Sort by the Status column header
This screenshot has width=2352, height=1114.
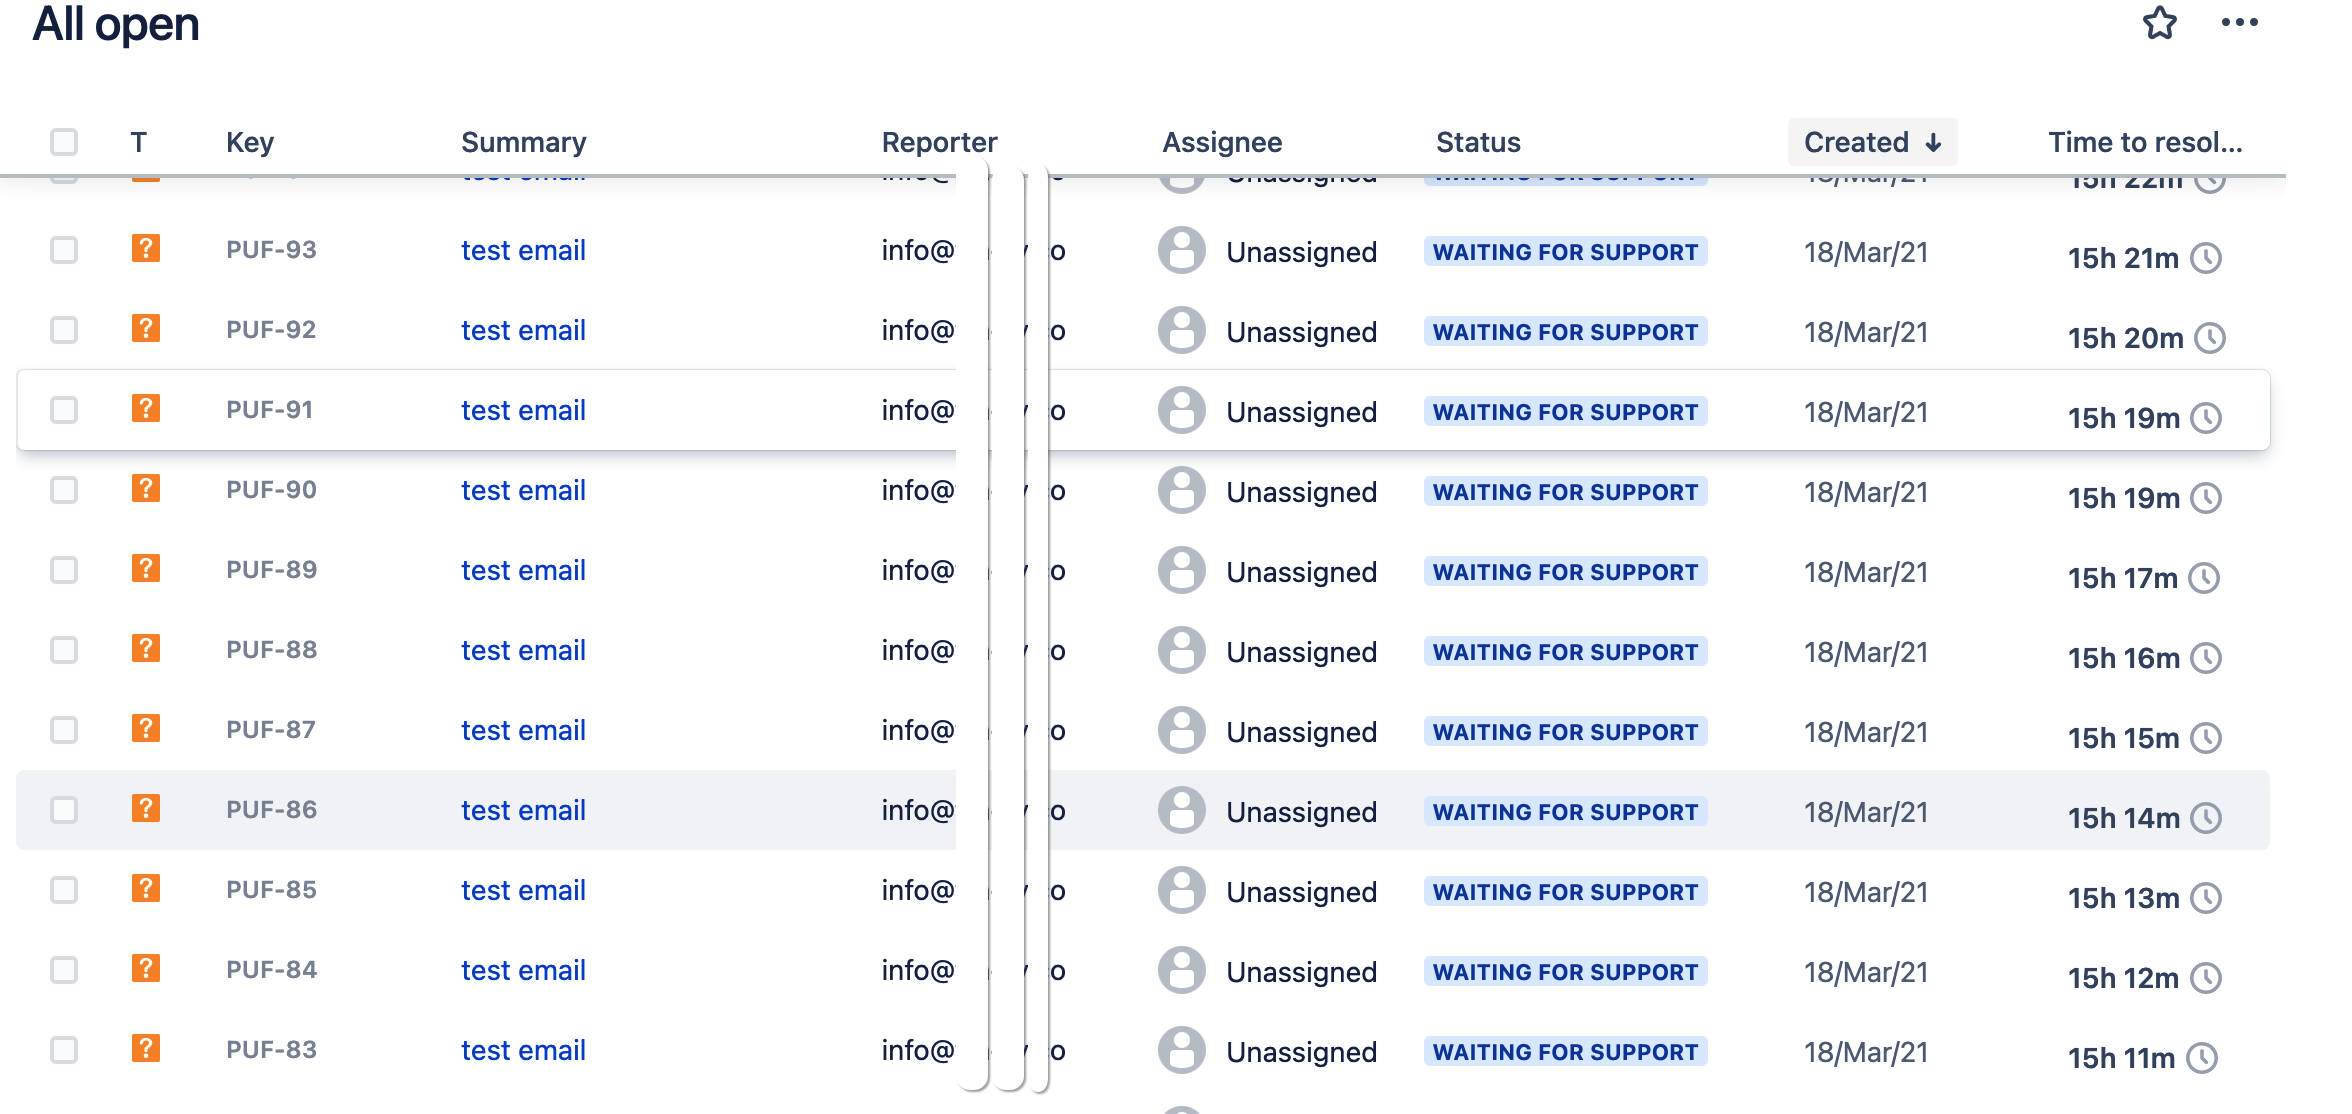coord(1478,142)
